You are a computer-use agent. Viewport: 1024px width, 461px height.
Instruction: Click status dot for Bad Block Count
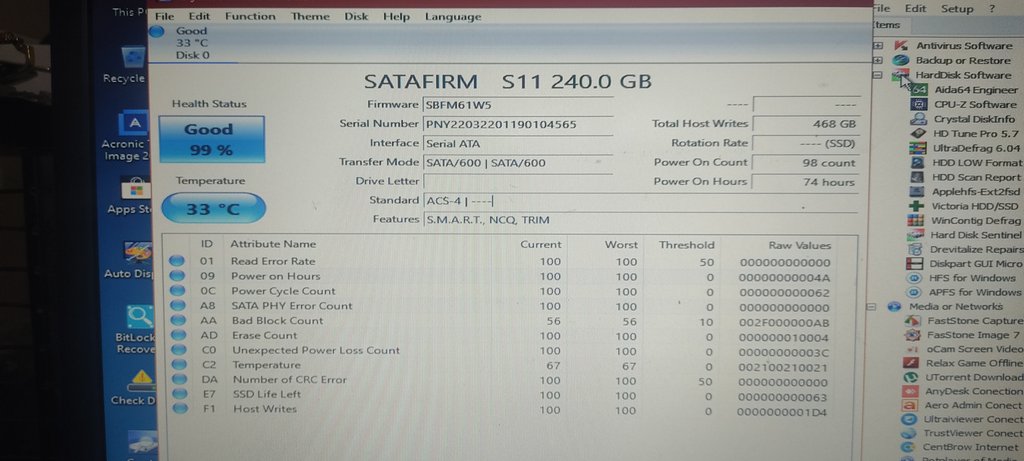point(178,321)
